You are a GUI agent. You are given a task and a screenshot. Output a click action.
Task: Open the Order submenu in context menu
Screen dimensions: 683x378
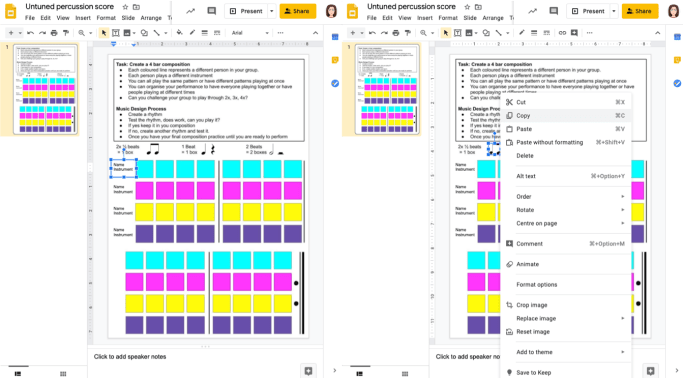[x=565, y=196]
